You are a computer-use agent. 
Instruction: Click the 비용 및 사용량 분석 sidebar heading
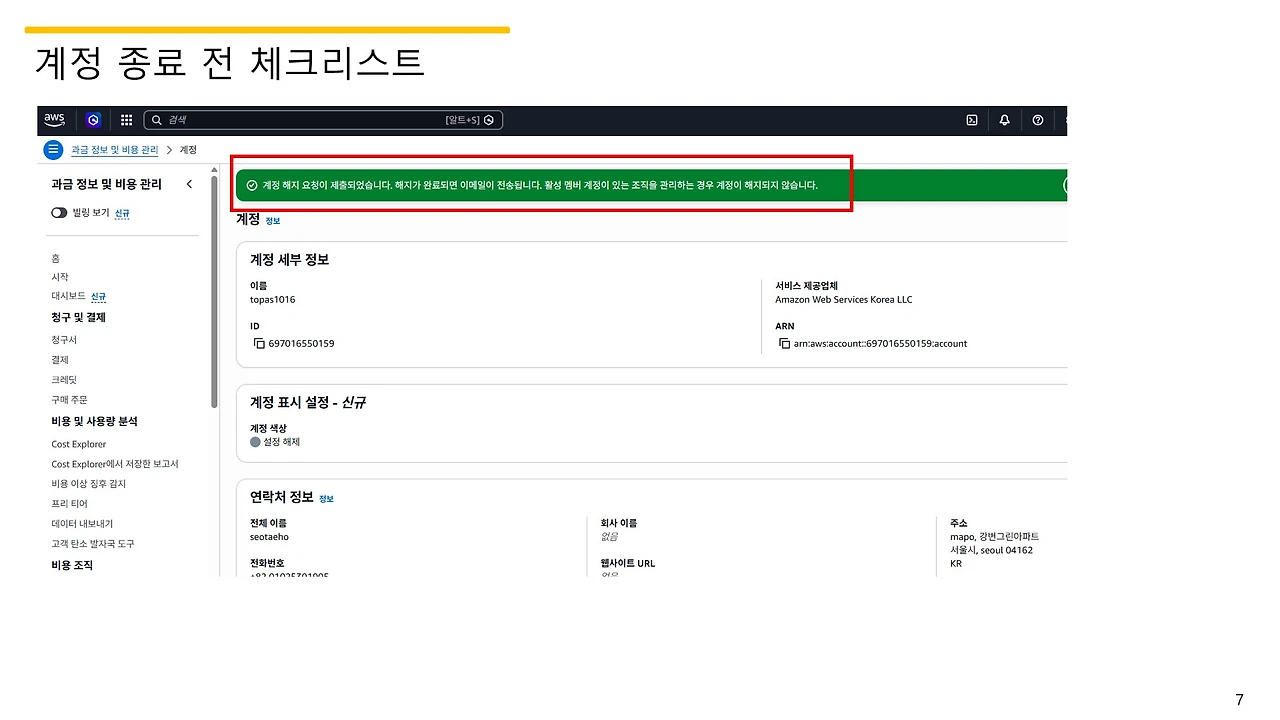(94, 421)
